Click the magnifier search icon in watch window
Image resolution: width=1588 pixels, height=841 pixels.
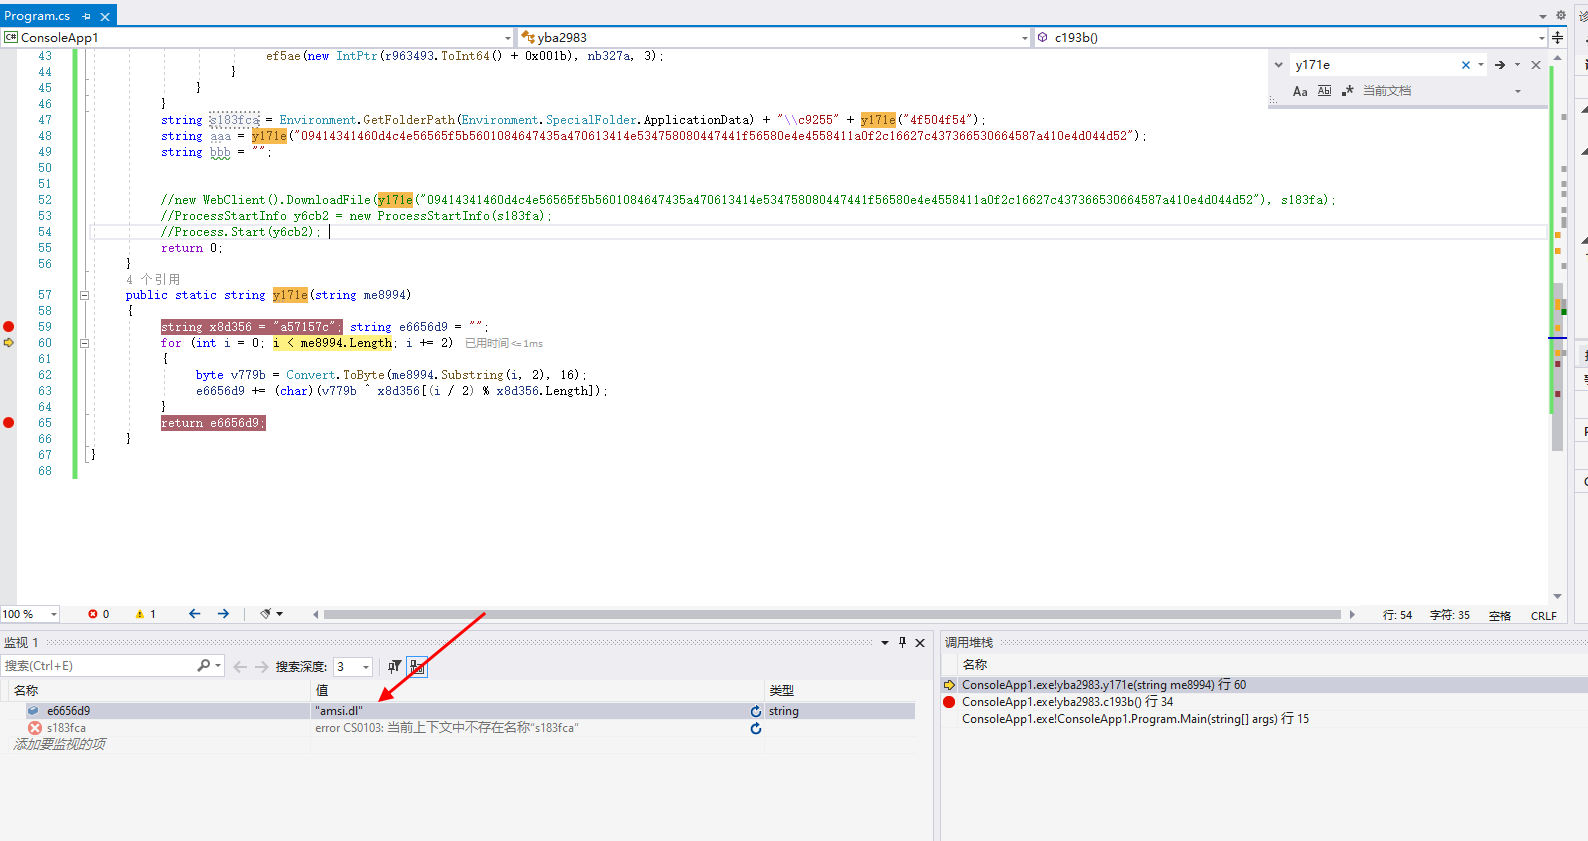coord(204,666)
